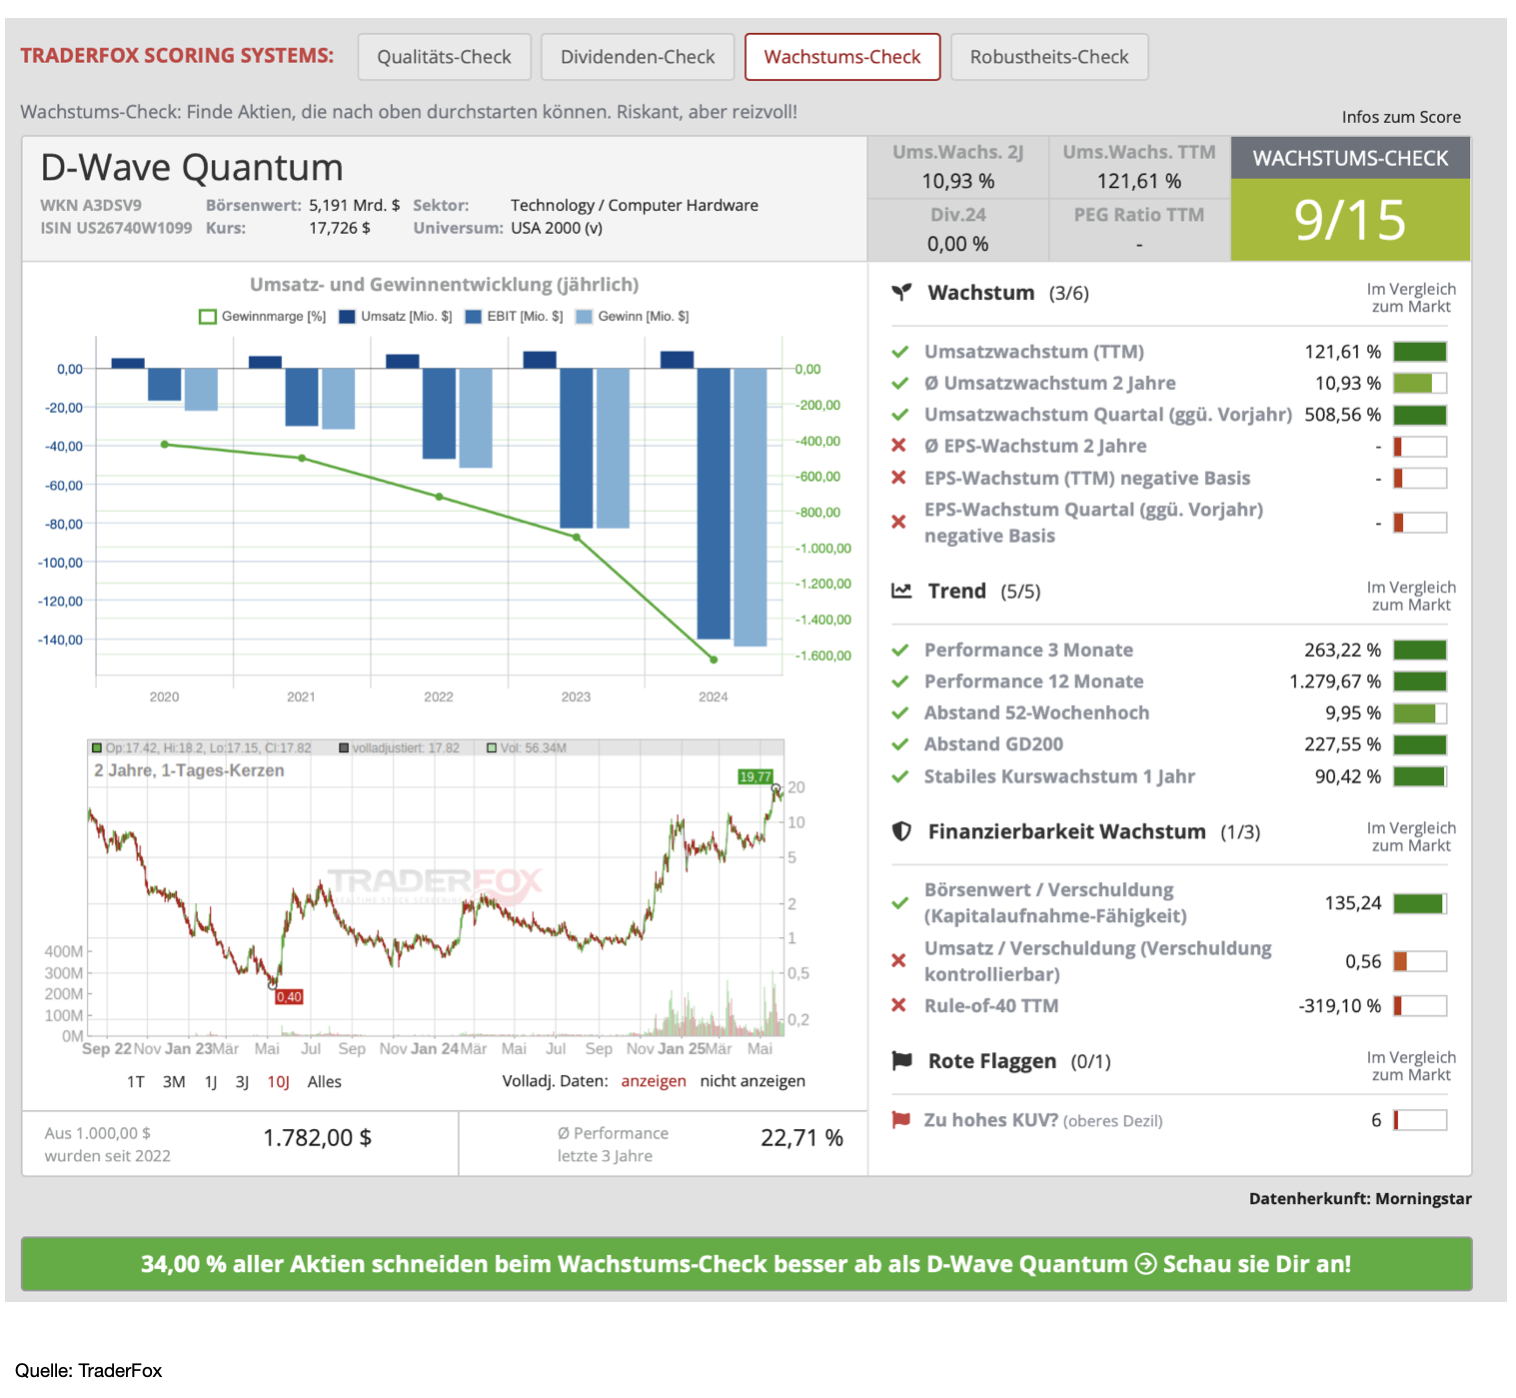Click checkmark beside Stabiles Kurswachstum 1 Jahr
Viewport: 1516px width, 1398px height.
(900, 776)
